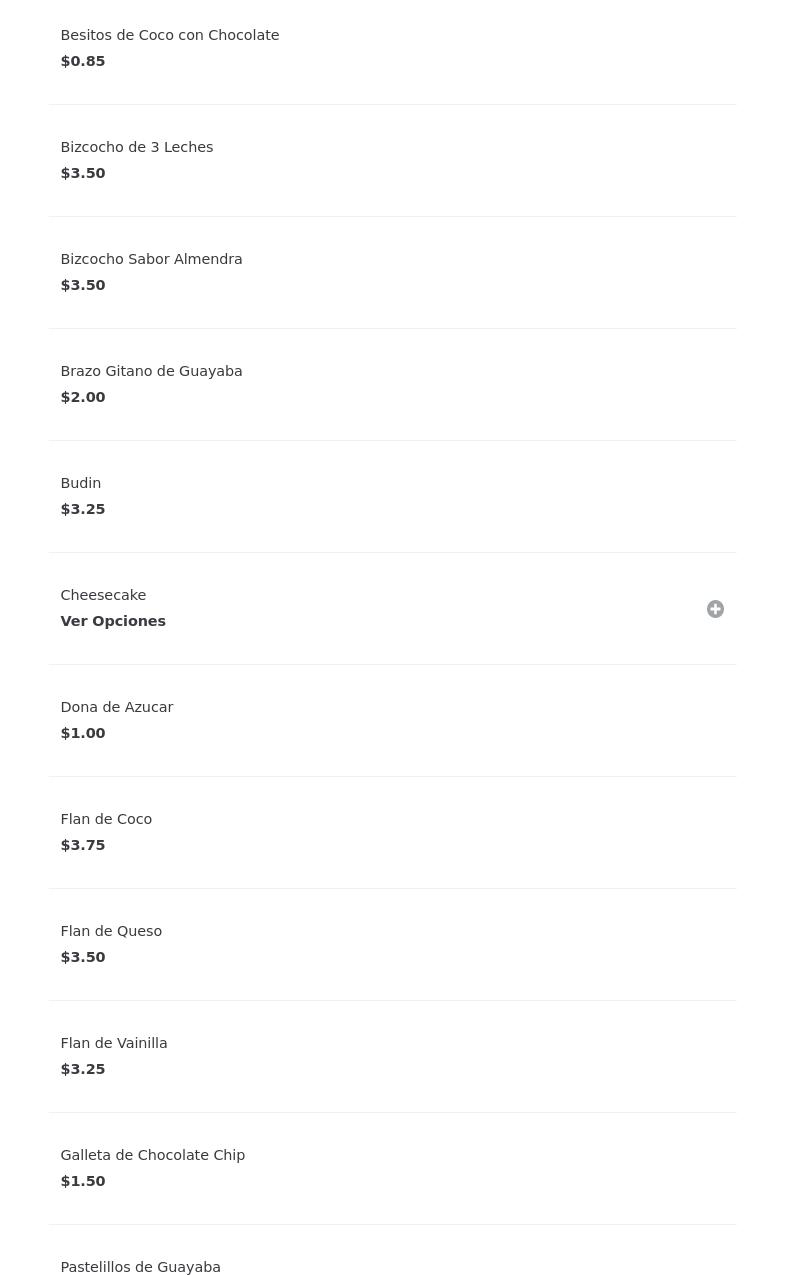The height and width of the screenshot is (1275, 785).
Task: Click the Ver Opciones label
Action: 113,621
